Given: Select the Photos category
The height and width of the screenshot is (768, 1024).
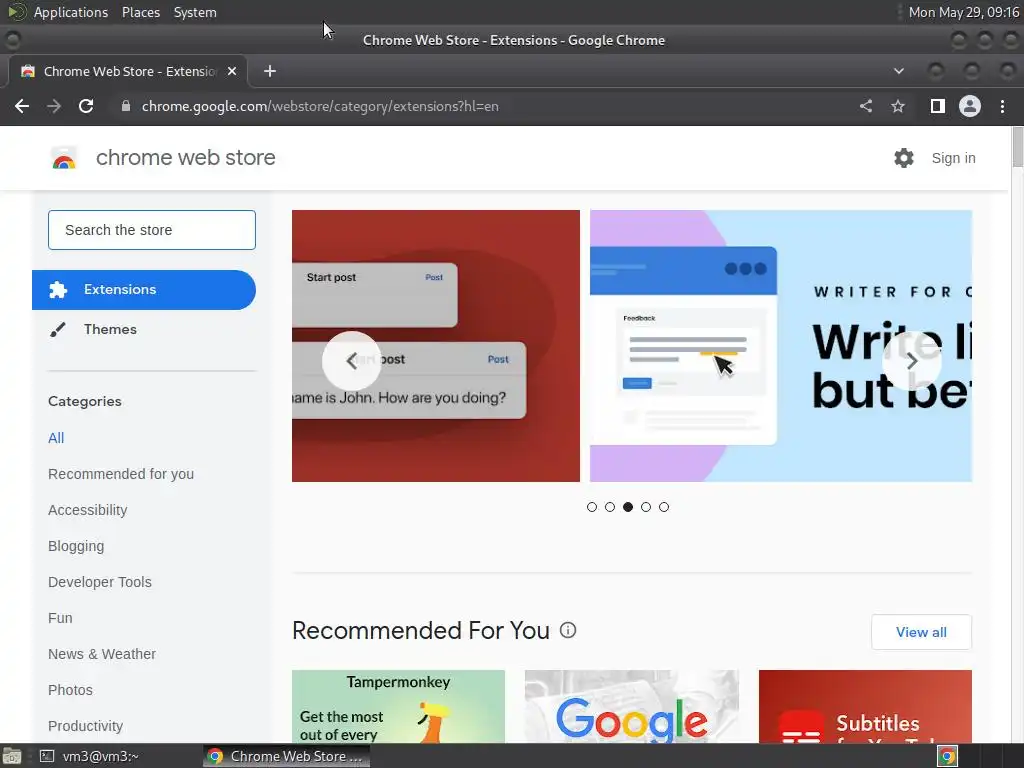Looking at the screenshot, I should [x=70, y=690].
